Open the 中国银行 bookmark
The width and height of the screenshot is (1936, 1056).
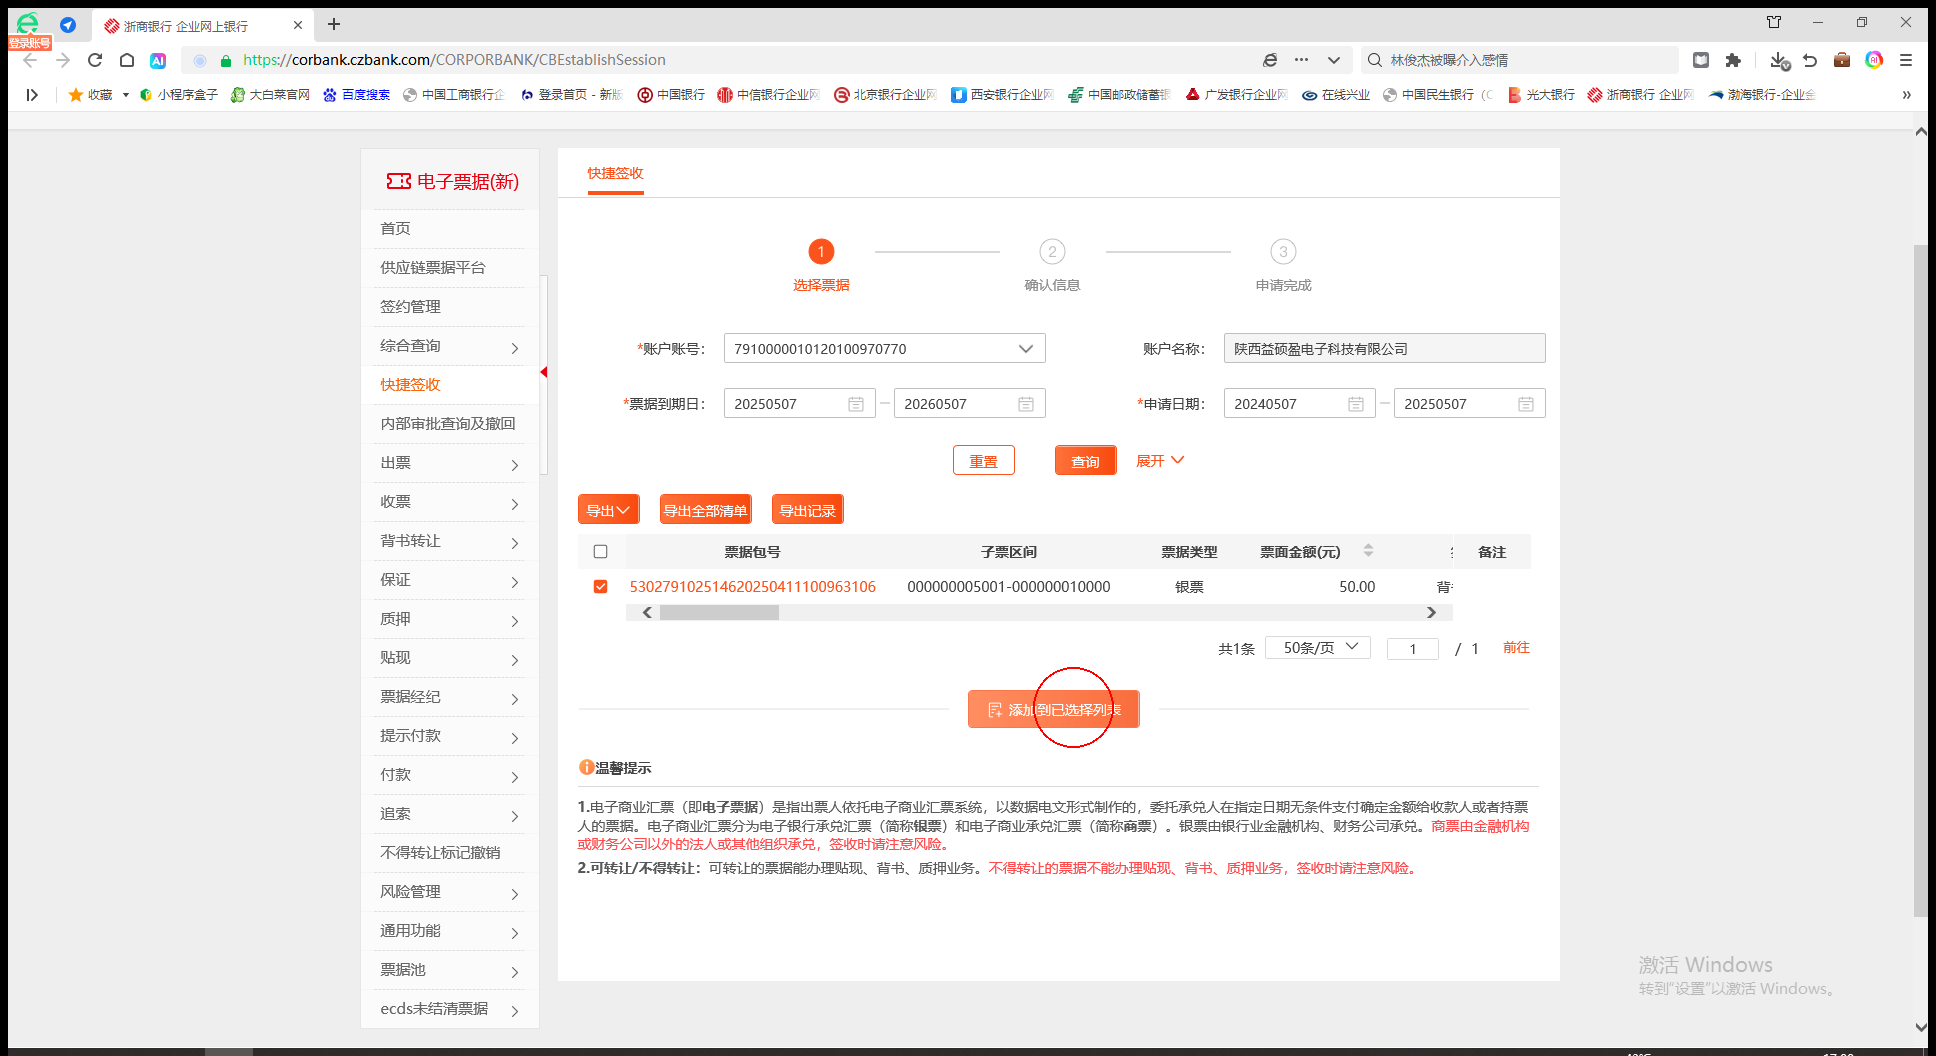tap(671, 95)
